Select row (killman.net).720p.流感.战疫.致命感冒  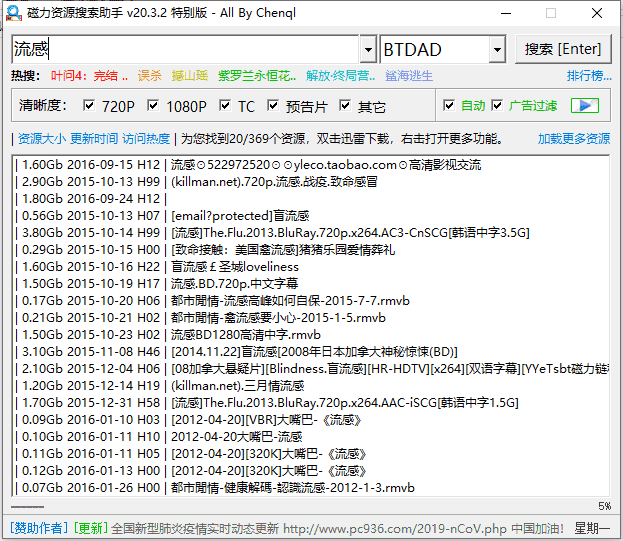[311, 182]
